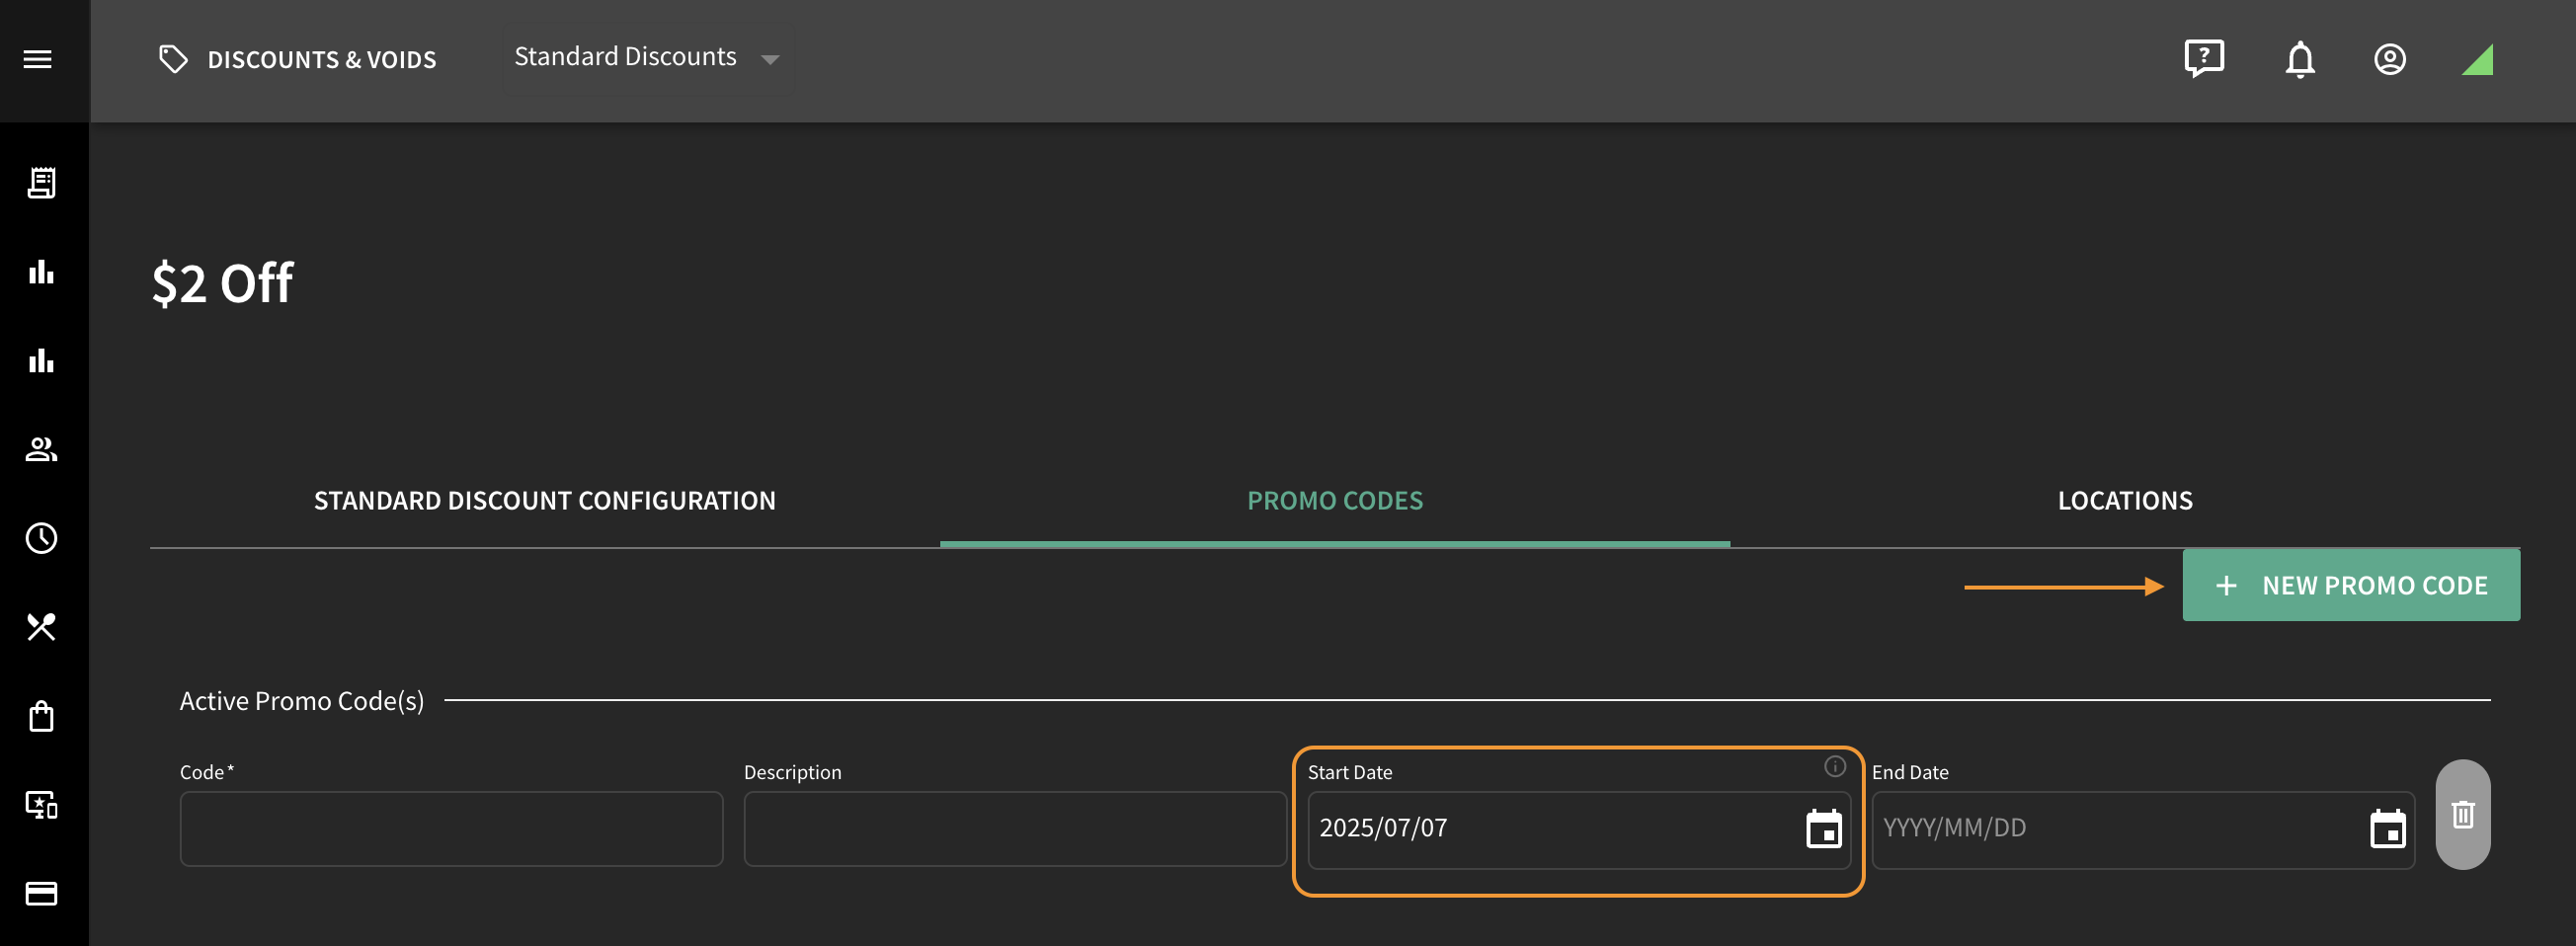This screenshot has width=2576, height=946.
Task: Switch to the Locations tab
Action: pyautogui.click(x=2124, y=501)
